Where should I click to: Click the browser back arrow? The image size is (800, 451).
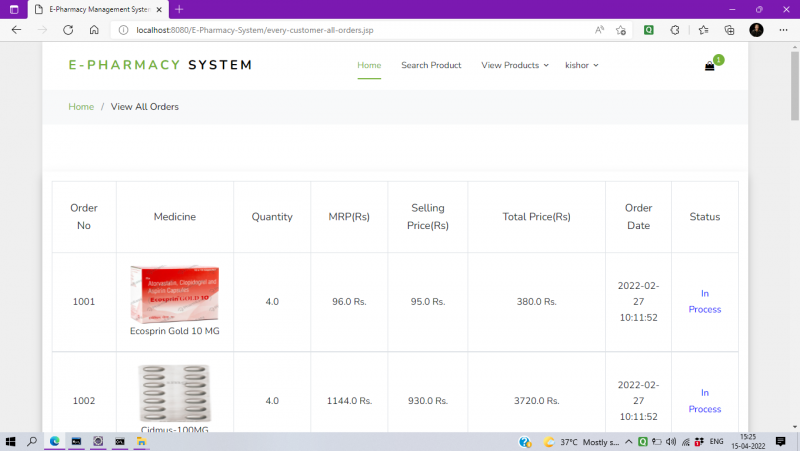16,30
